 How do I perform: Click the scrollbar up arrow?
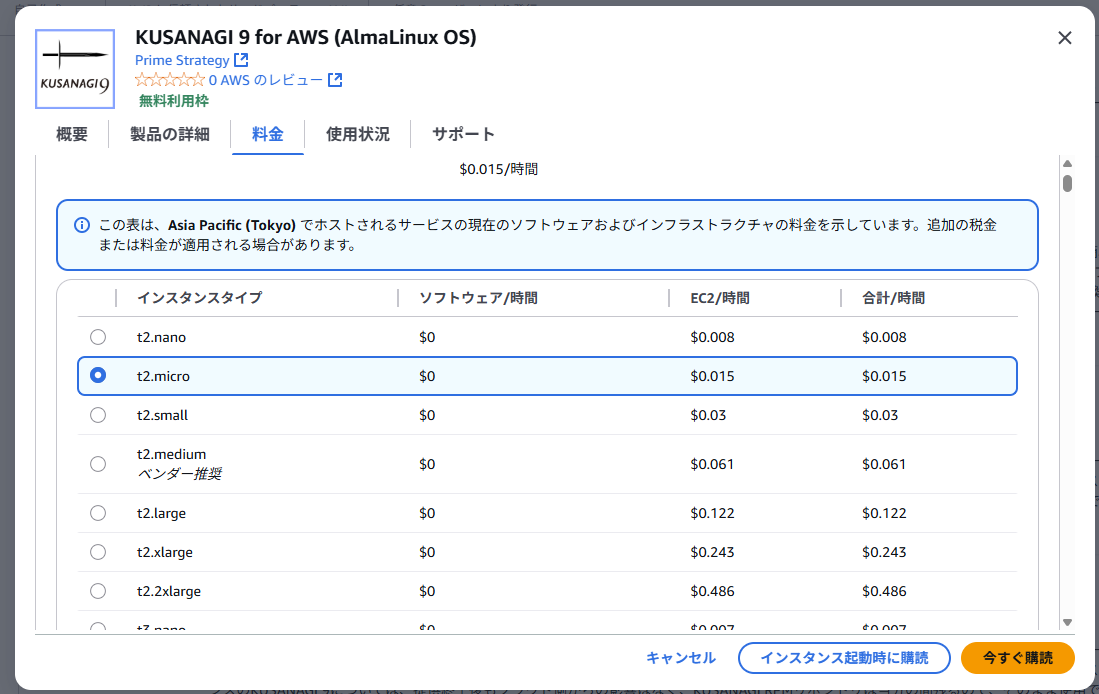click(1067, 163)
